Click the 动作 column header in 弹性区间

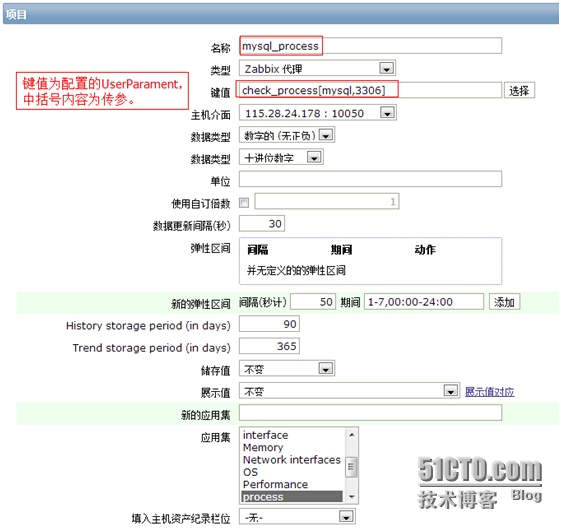(x=425, y=249)
